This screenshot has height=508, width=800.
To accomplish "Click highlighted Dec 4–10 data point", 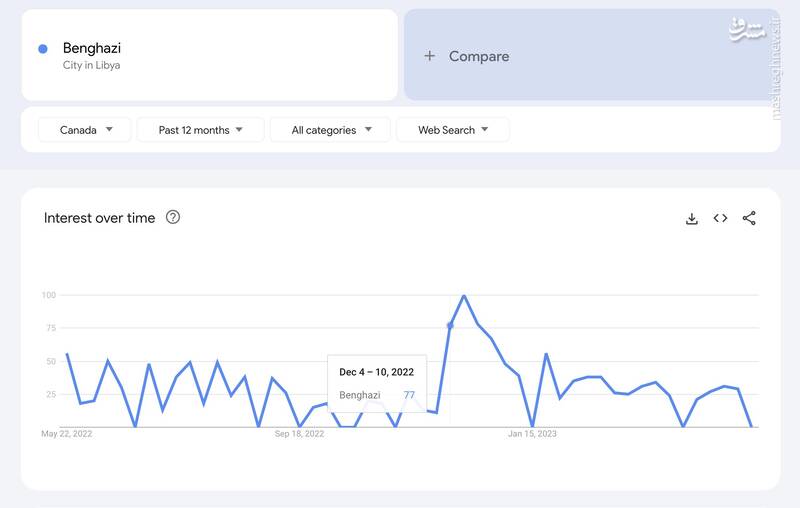I will pos(450,325).
